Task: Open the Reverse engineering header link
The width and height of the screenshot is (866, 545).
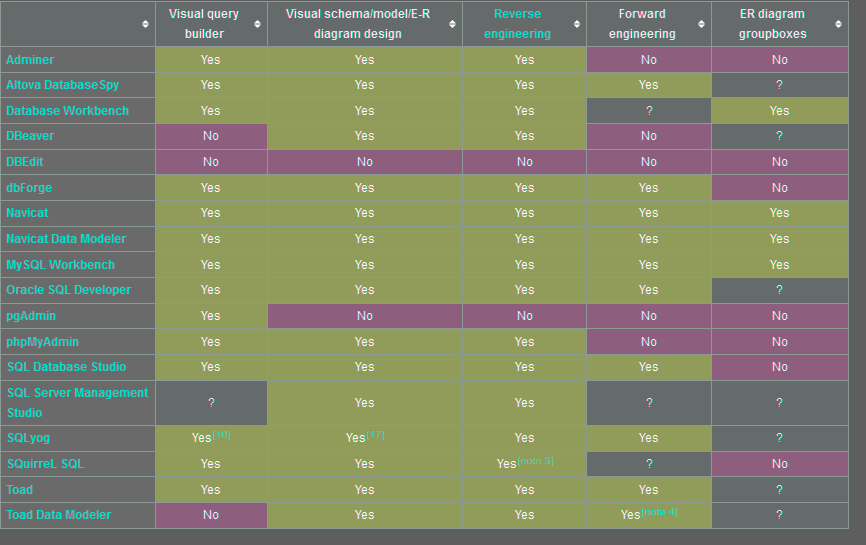Action: tap(518, 24)
